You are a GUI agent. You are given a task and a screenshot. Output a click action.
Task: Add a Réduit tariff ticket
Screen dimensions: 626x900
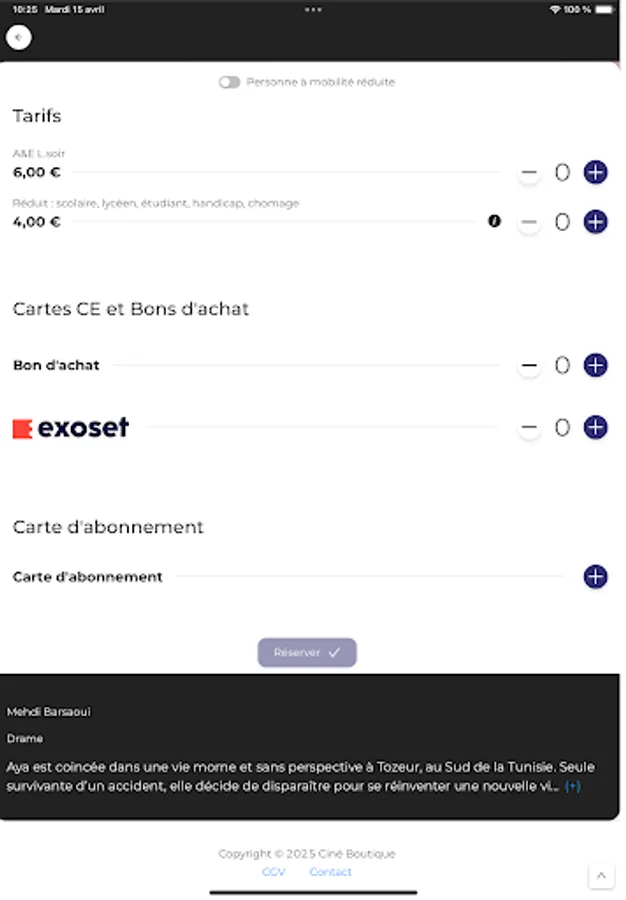click(x=595, y=222)
